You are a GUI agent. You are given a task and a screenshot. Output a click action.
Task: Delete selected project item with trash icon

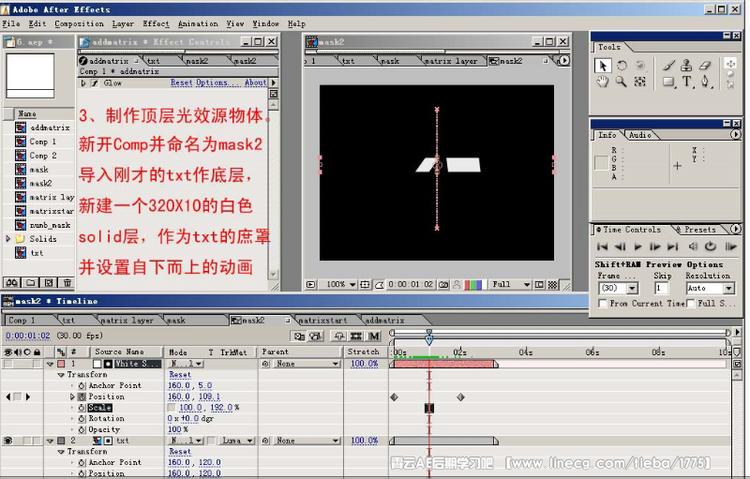[67, 283]
